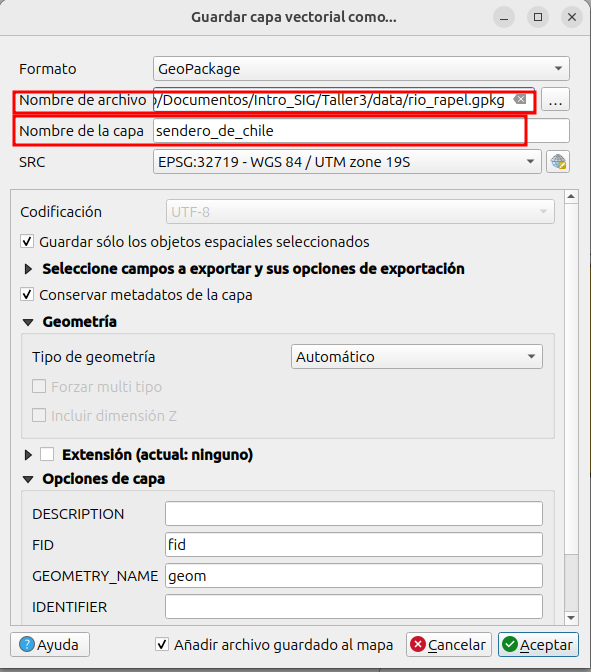Screen dimensions: 591x672
Task: Uncheck Conservar metadatos de la capa
Action: [27, 295]
